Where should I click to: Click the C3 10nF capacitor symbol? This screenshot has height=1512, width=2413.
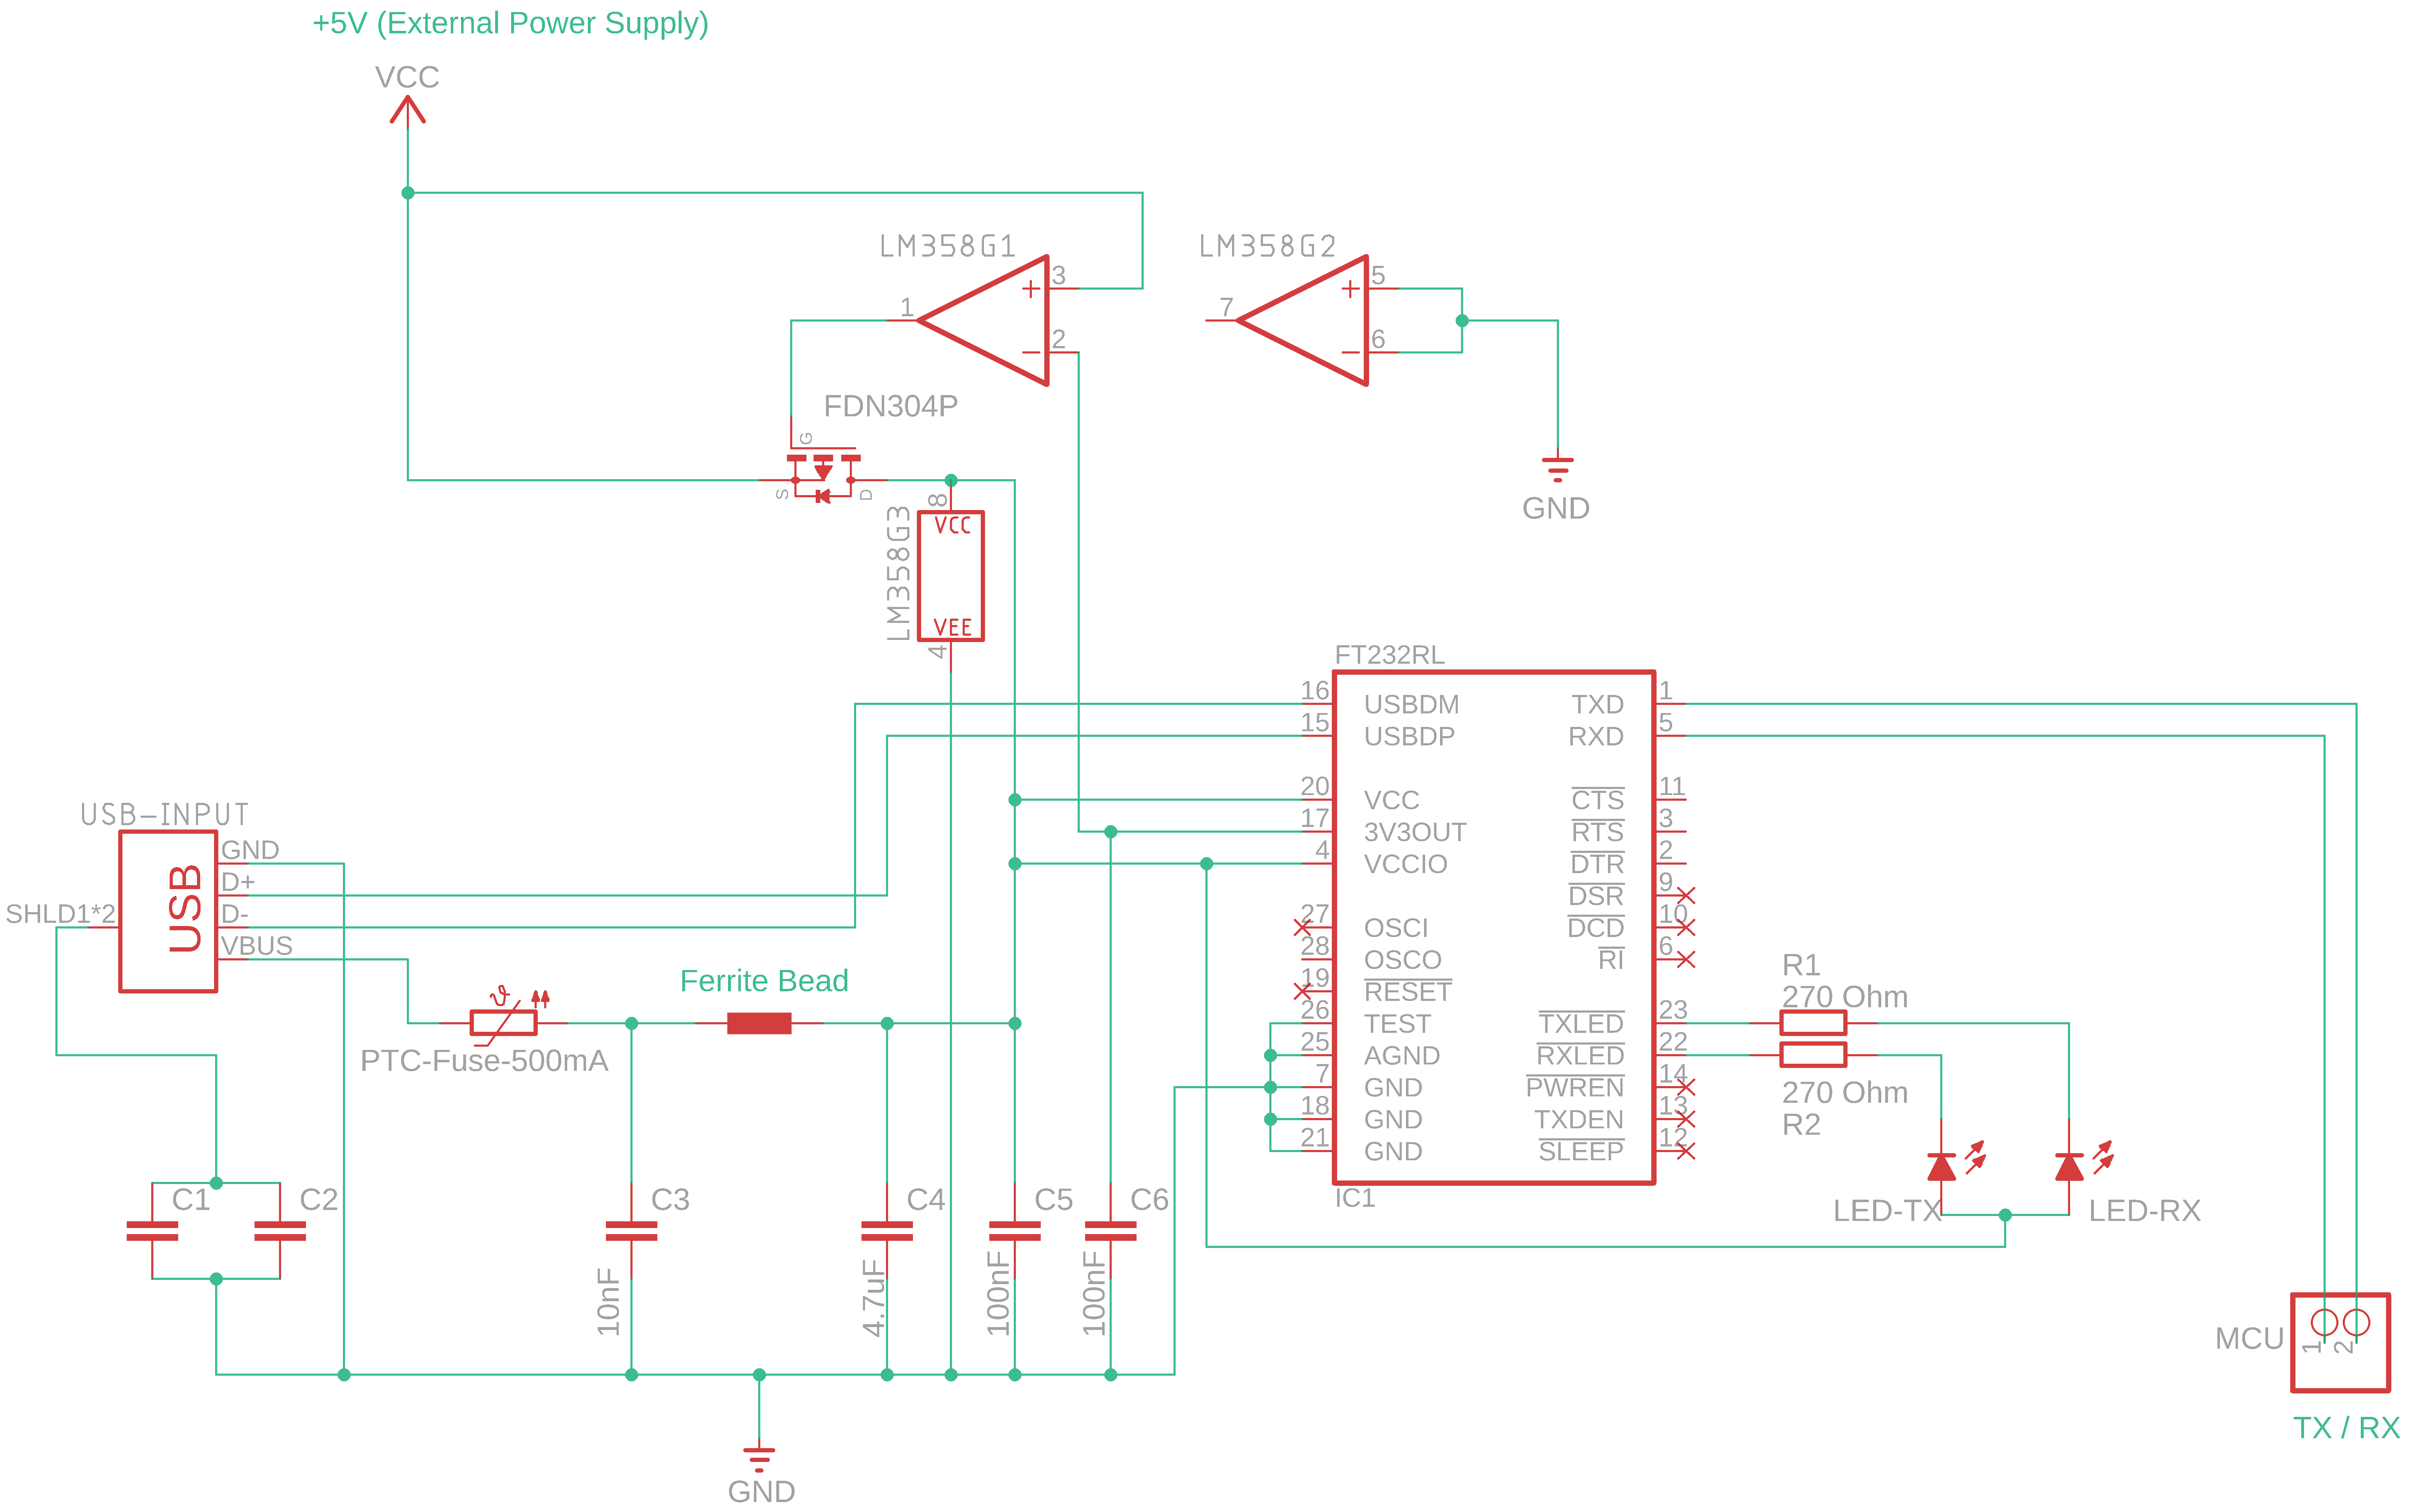pyautogui.click(x=631, y=1231)
